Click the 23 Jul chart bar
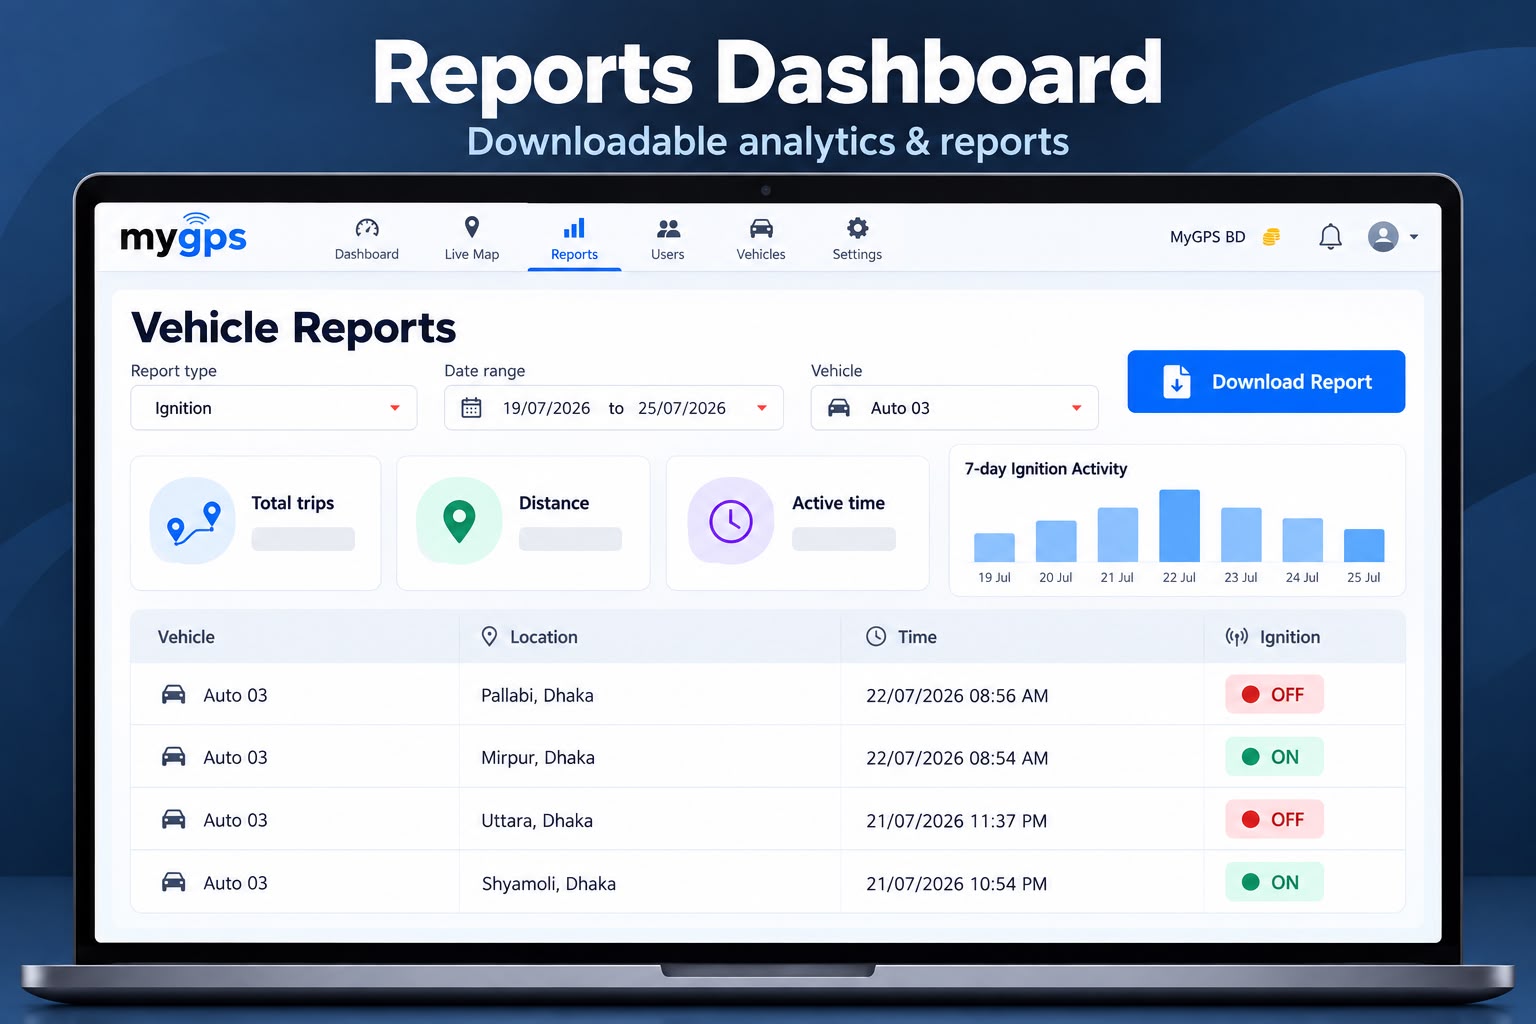This screenshot has height=1024, width=1536. [1241, 535]
